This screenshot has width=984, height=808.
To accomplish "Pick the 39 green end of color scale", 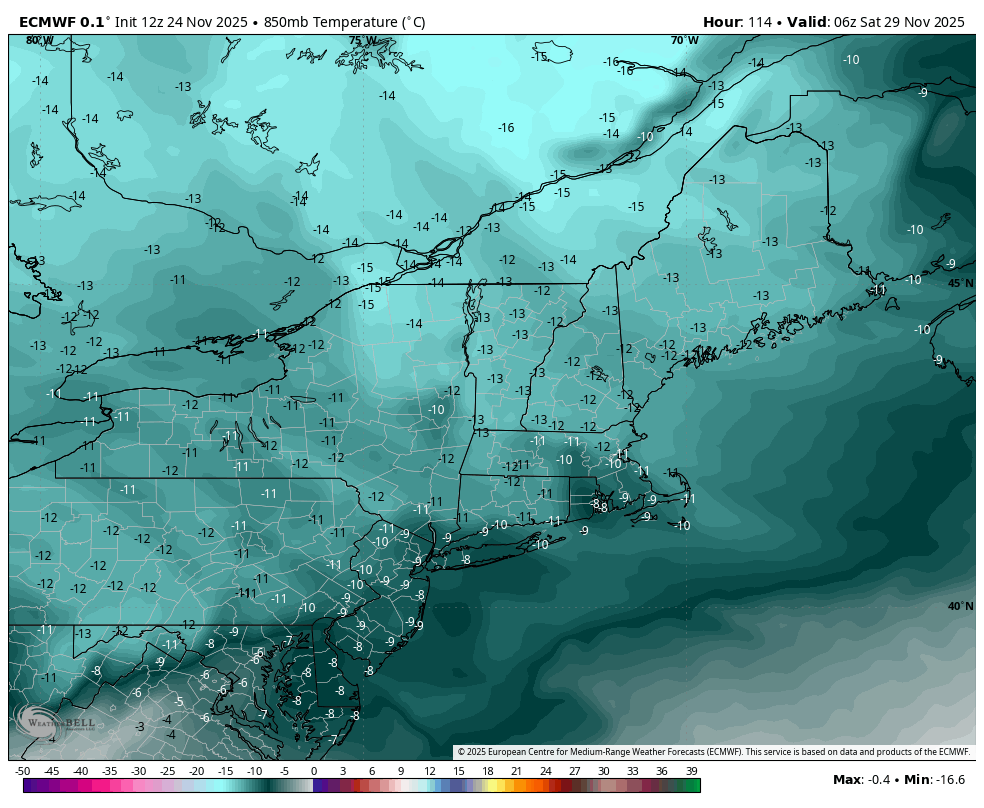I will pyautogui.click(x=692, y=786).
